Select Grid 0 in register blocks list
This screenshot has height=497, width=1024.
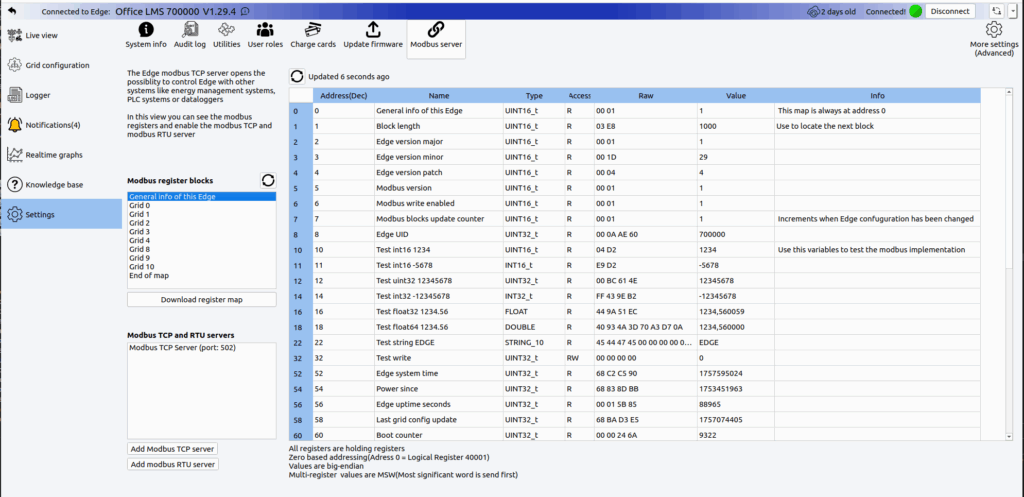coord(202,205)
